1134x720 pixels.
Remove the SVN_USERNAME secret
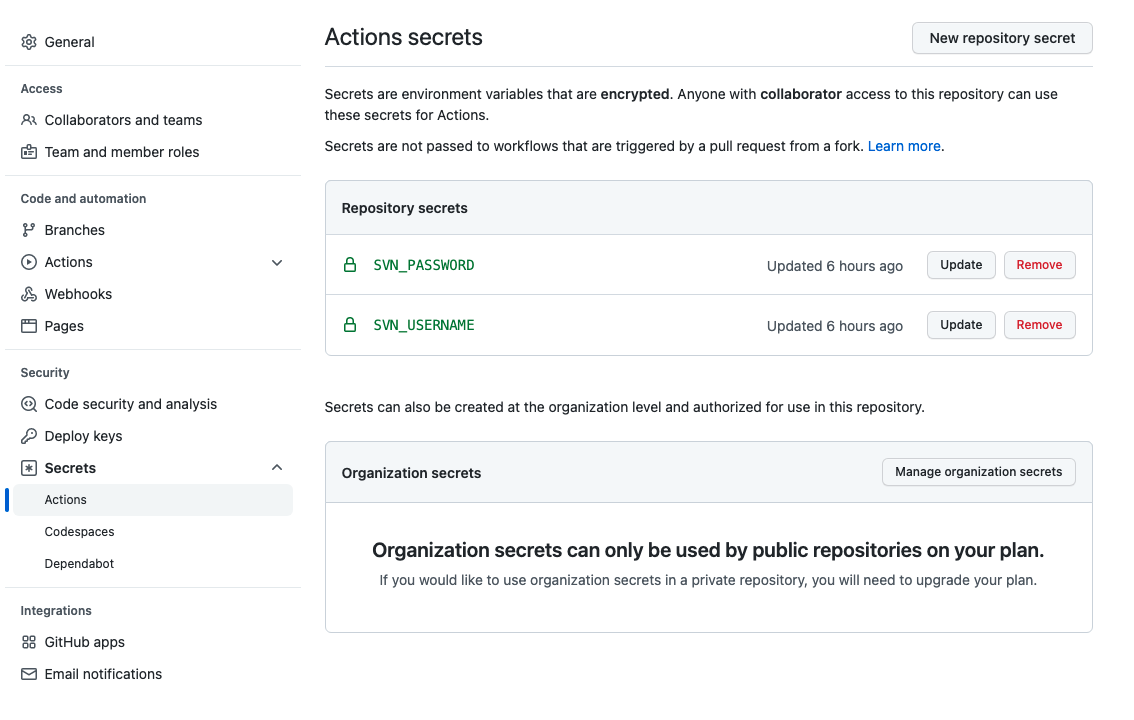(1039, 325)
